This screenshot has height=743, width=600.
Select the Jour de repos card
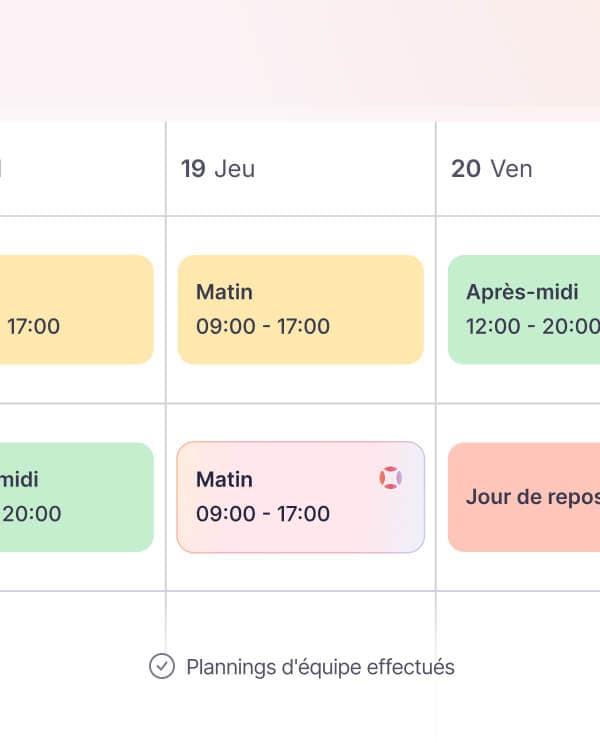tap(524, 497)
